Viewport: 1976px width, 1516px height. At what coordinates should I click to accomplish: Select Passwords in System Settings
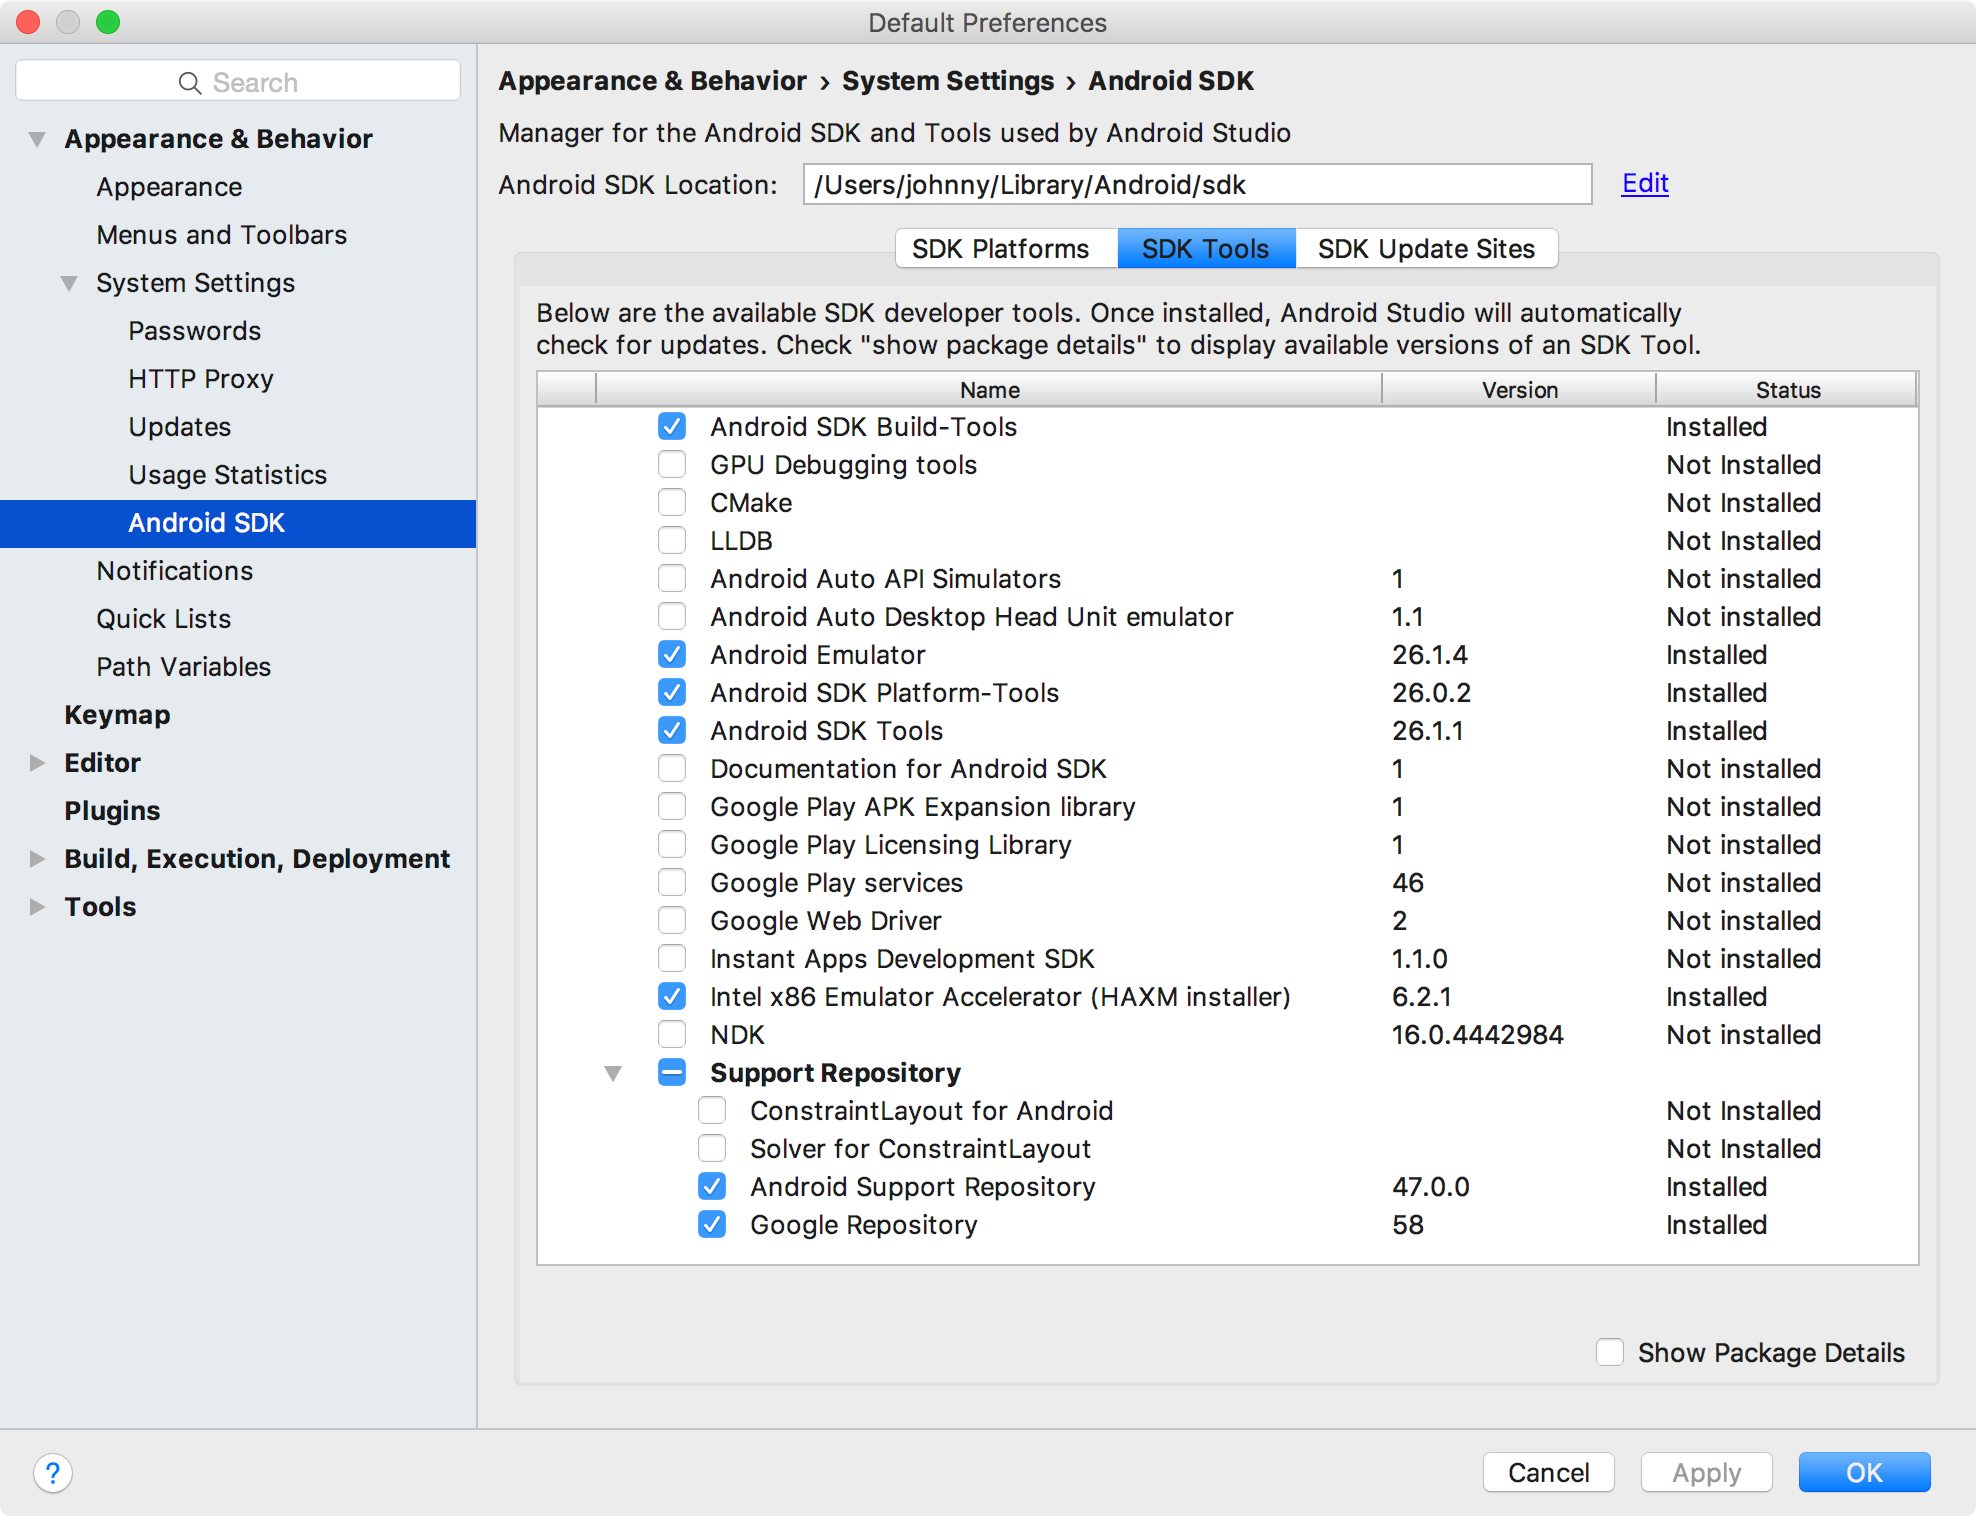(x=195, y=331)
